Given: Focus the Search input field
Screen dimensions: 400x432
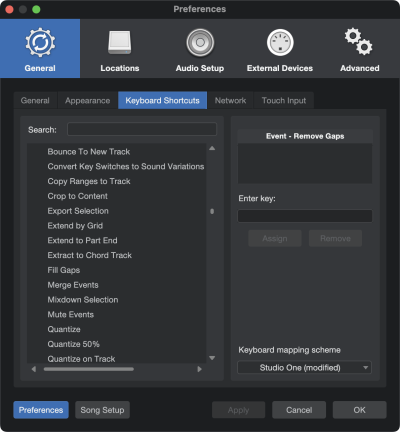Looking at the screenshot, I should click(142, 129).
